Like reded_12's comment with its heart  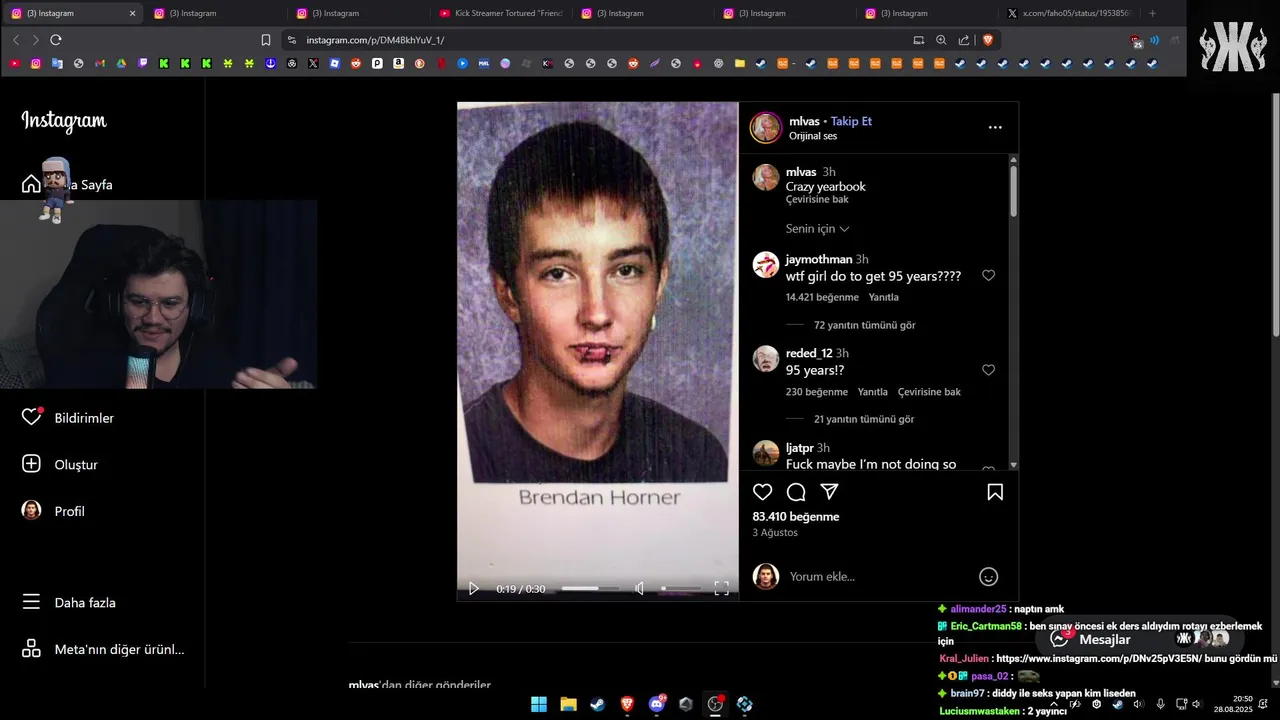[x=988, y=370]
